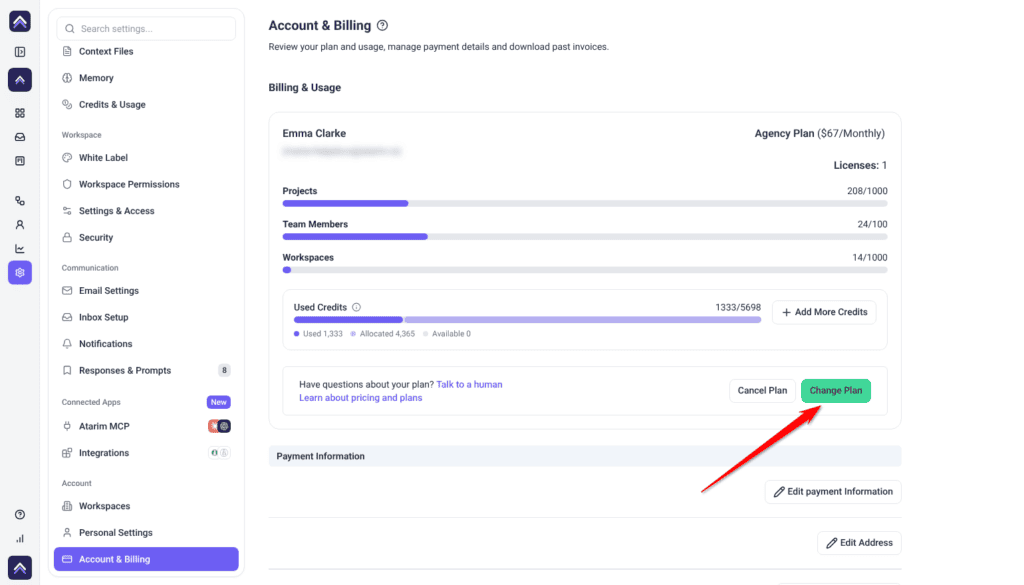Screen dimensions: 1024x585
Task: Toggle the sidebar panel icon at top left
Action: click(20, 52)
